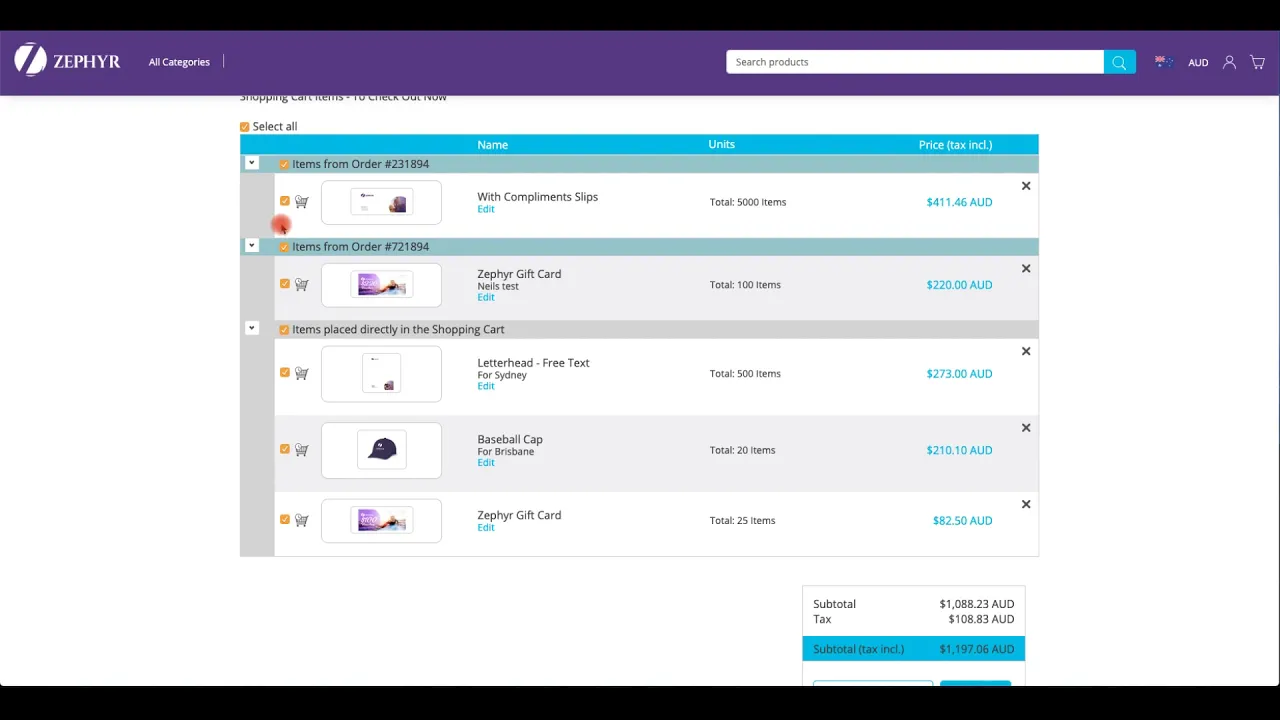
Task: Open the user account icon
Action: pos(1230,62)
